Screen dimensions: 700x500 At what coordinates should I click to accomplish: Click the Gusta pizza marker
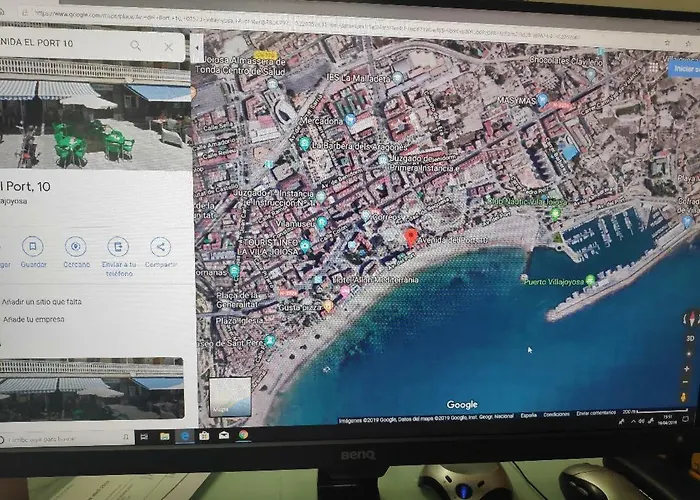click(328, 306)
